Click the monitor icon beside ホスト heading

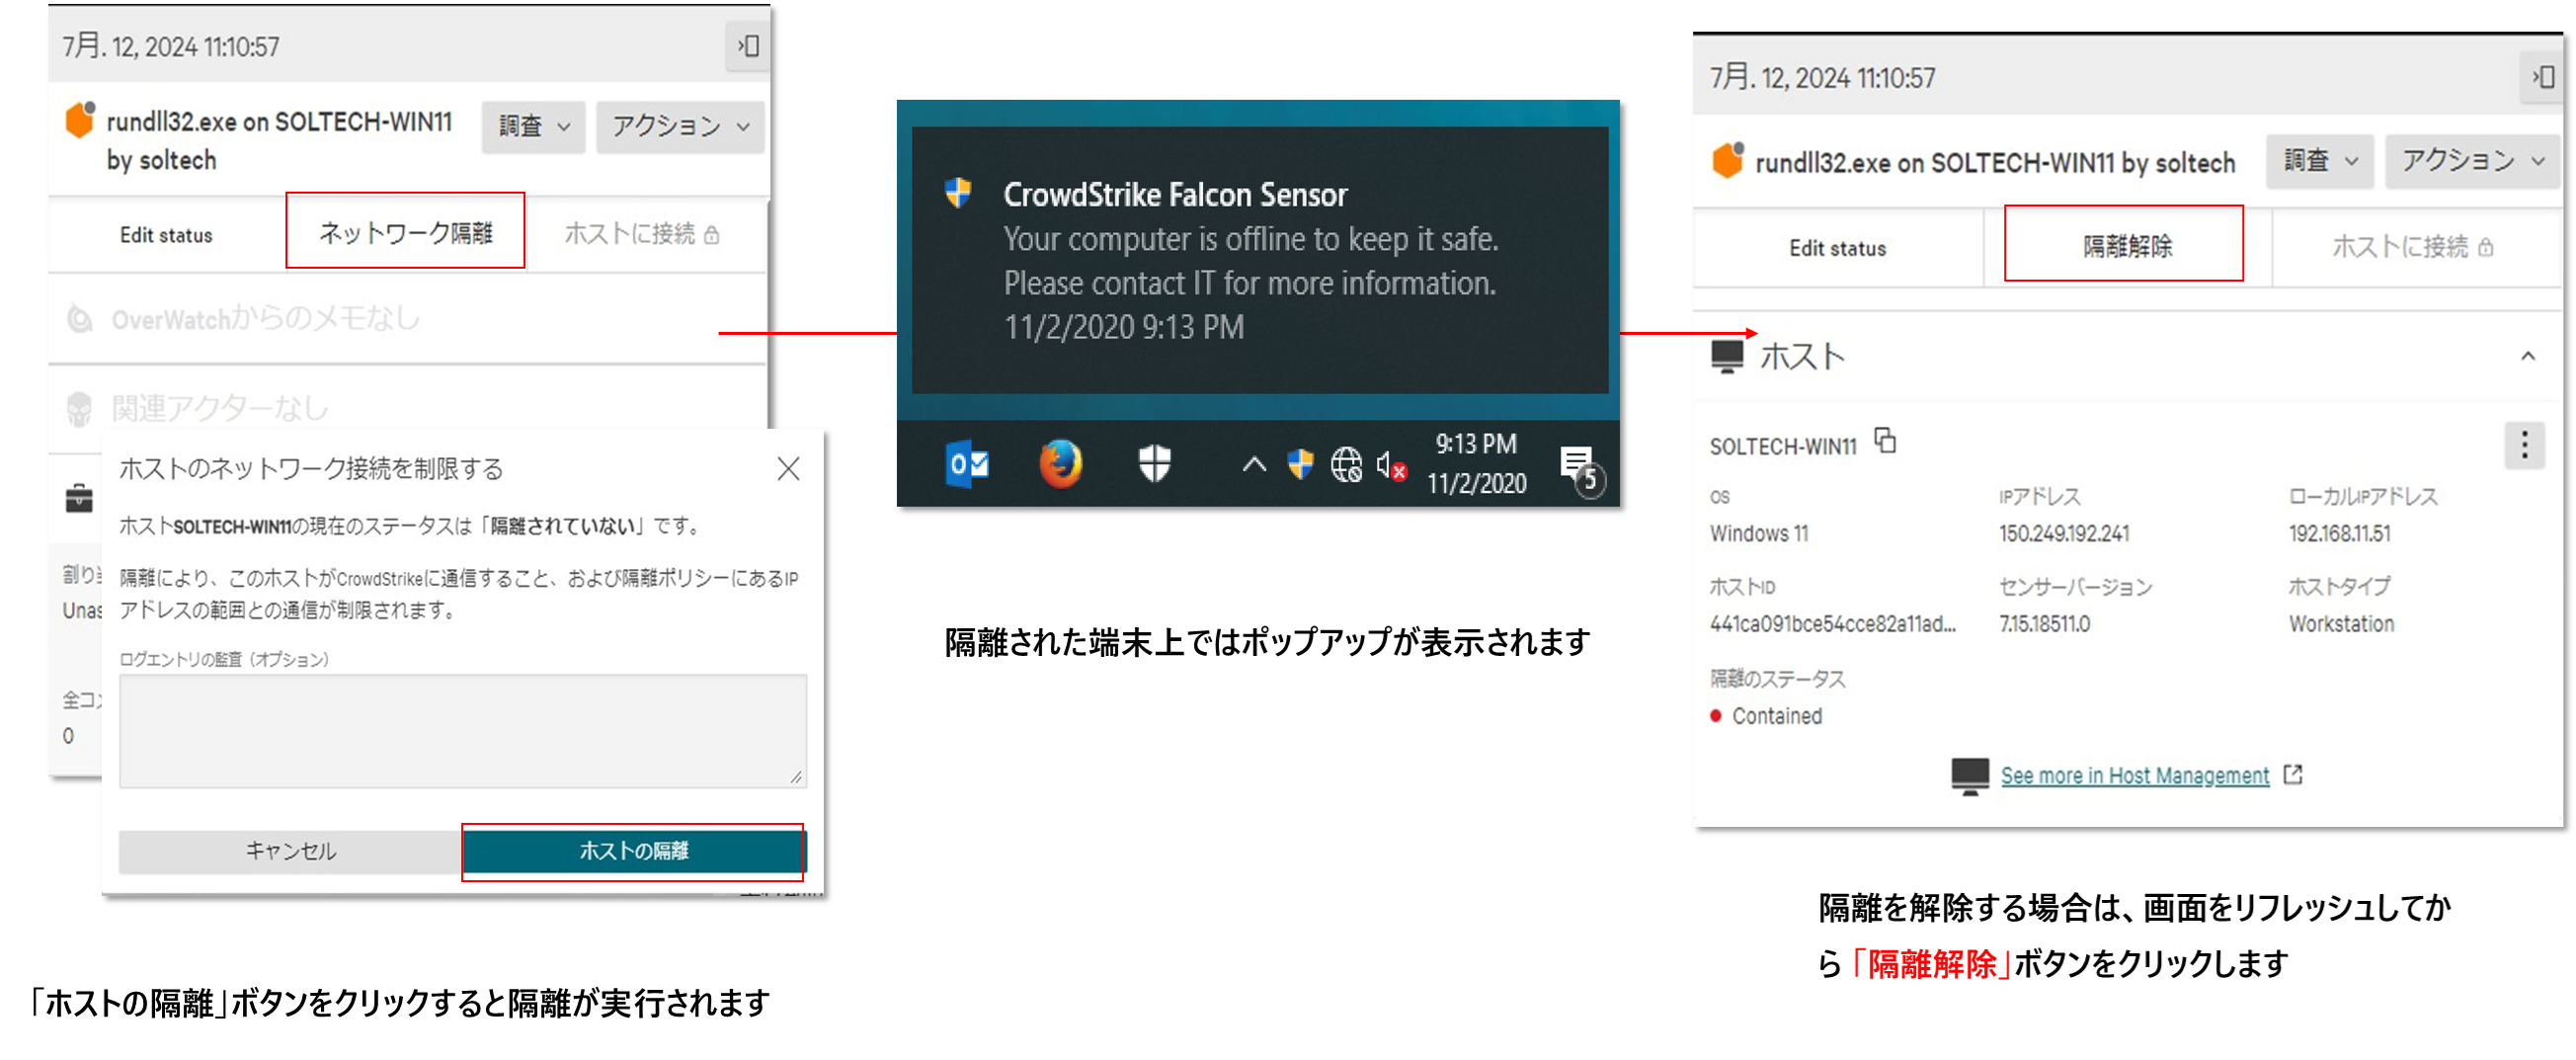[x=1727, y=356]
